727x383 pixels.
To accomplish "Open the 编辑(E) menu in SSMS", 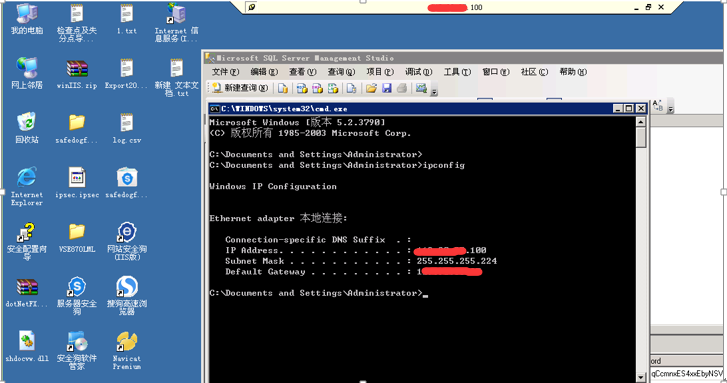I will [264, 72].
